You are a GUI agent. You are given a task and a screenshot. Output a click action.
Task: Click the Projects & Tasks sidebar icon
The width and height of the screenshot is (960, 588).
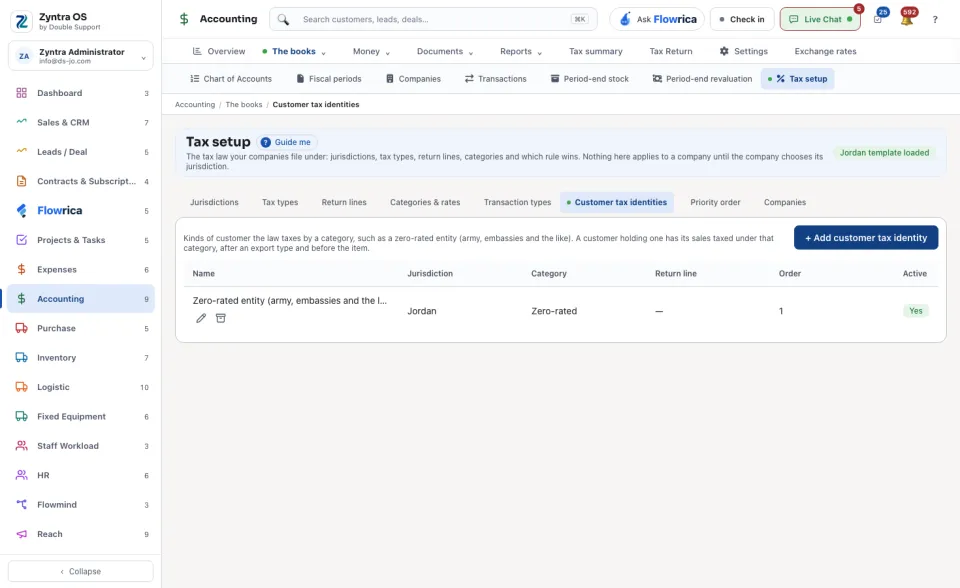21,239
